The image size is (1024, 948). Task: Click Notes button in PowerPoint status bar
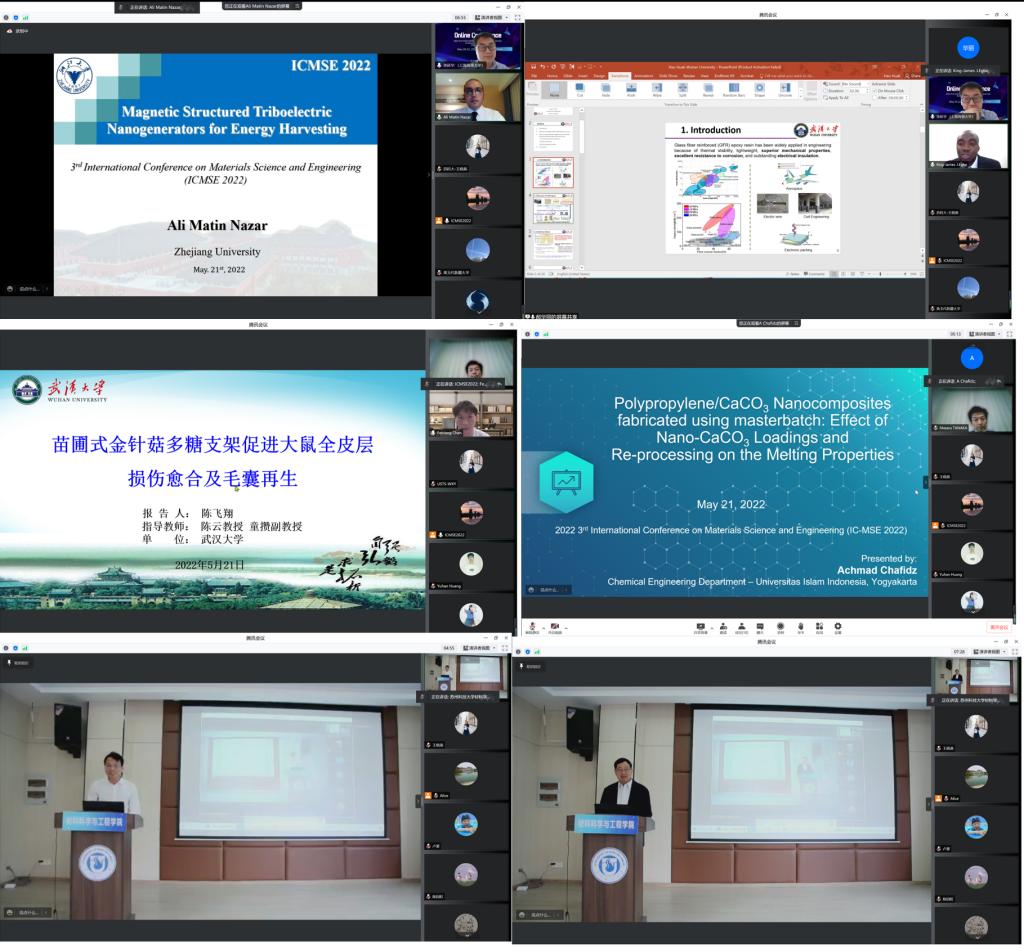pyautogui.click(x=795, y=274)
